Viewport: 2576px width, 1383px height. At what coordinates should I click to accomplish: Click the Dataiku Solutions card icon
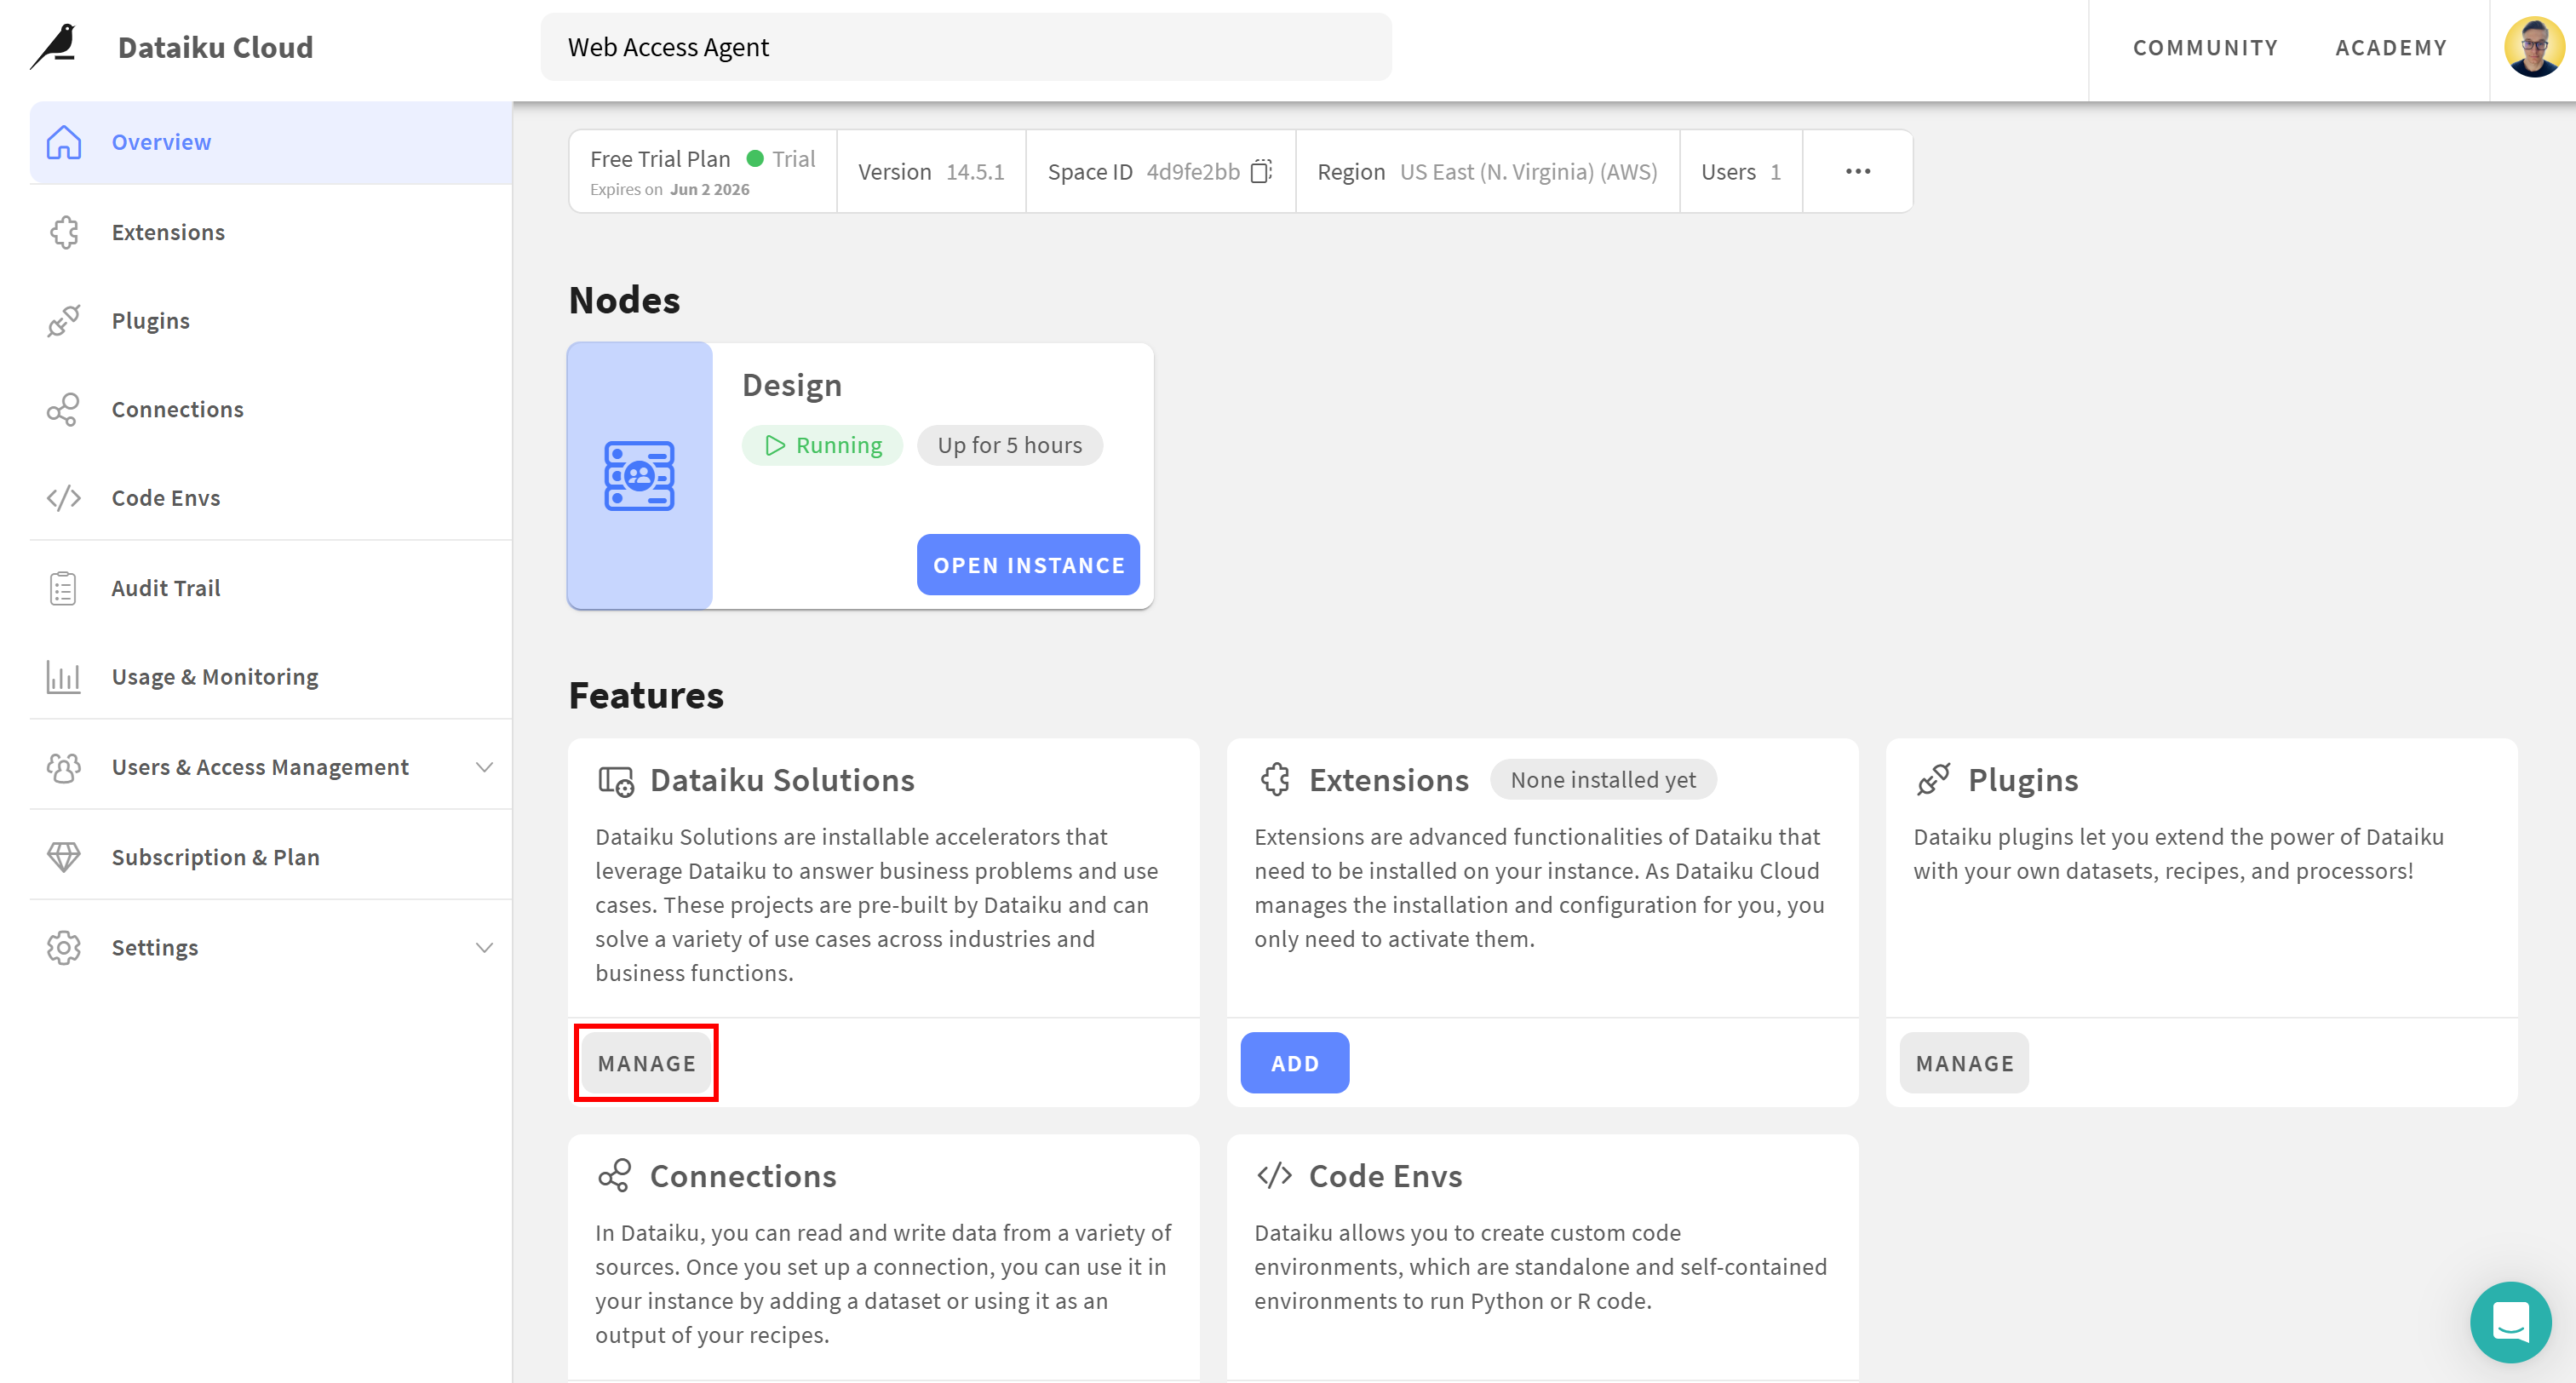click(x=615, y=780)
